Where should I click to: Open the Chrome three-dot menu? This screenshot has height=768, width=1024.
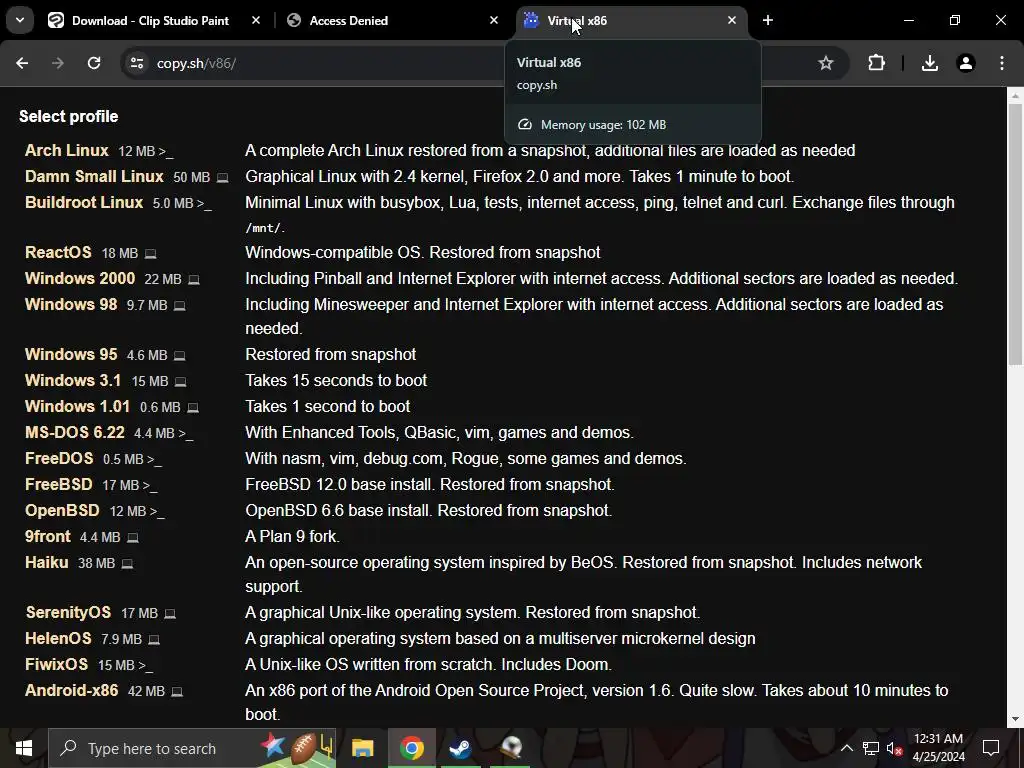1002,63
